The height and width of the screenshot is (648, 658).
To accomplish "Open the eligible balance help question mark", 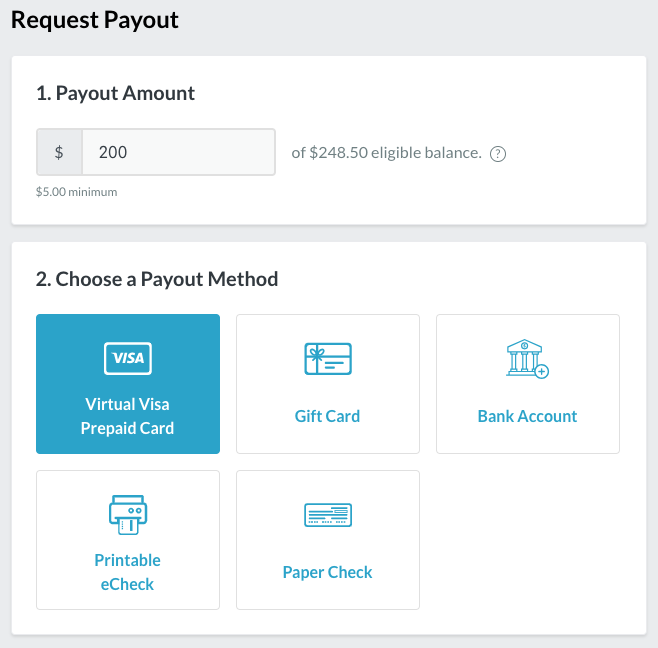I will [498, 154].
